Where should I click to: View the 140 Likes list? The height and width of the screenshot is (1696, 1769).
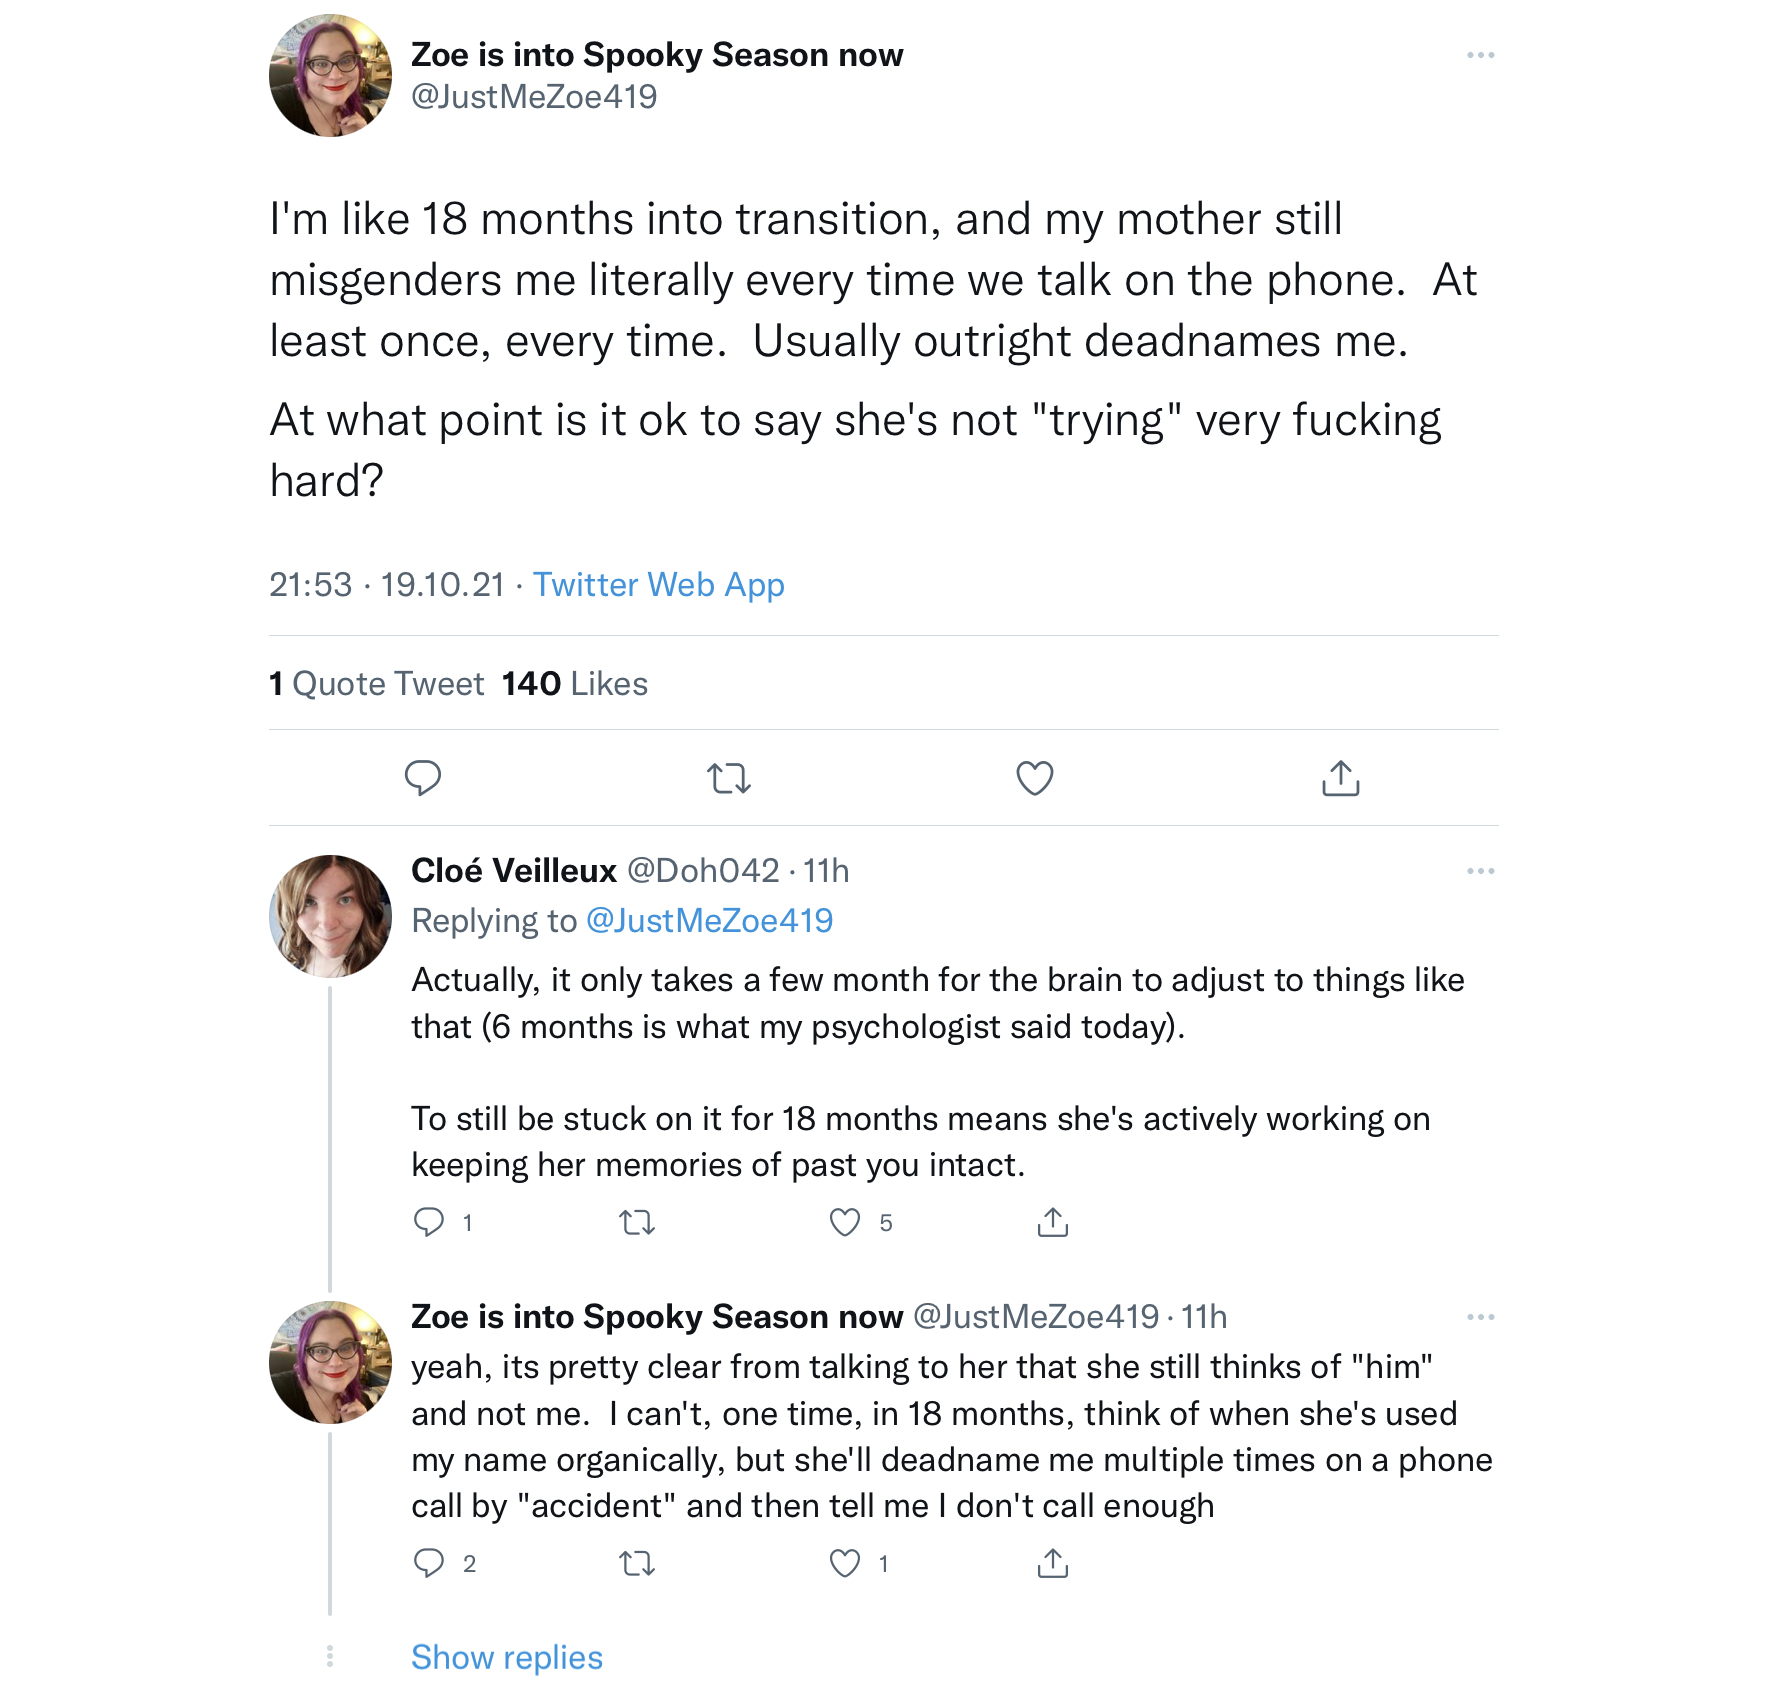(x=575, y=684)
